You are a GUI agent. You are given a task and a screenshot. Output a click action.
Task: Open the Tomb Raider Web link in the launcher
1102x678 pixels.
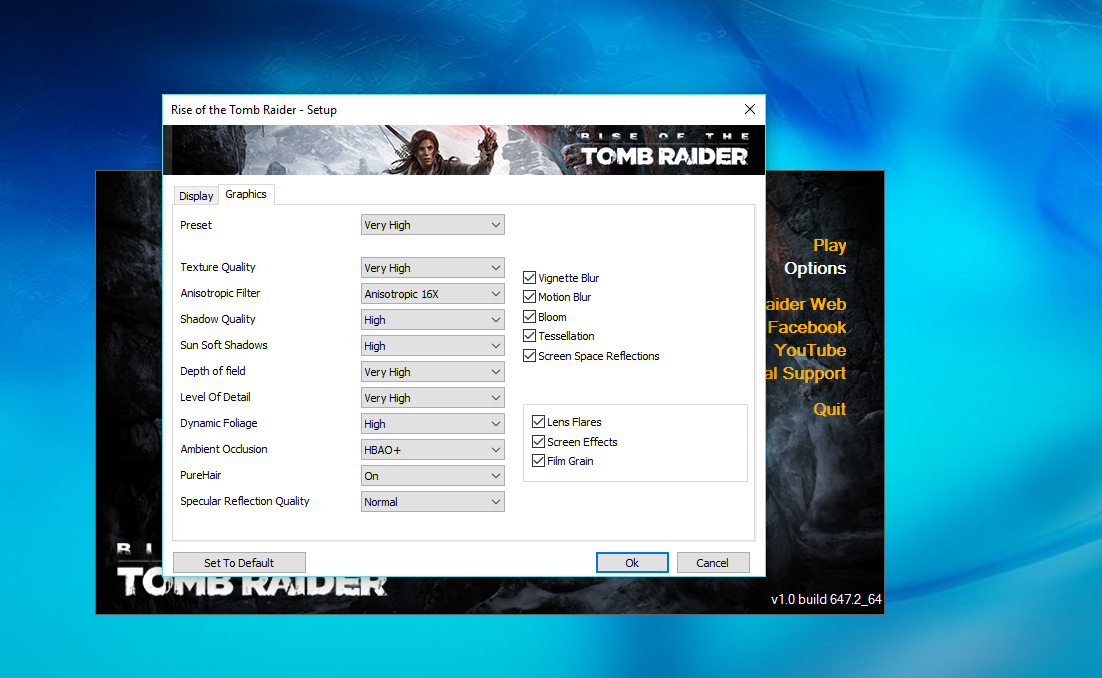tap(806, 304)
